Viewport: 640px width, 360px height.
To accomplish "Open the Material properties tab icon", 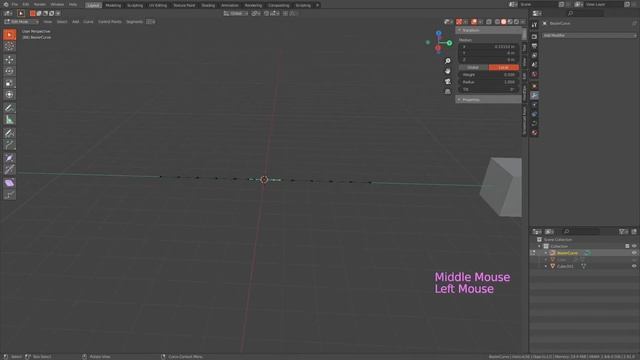I will point(534,133).
